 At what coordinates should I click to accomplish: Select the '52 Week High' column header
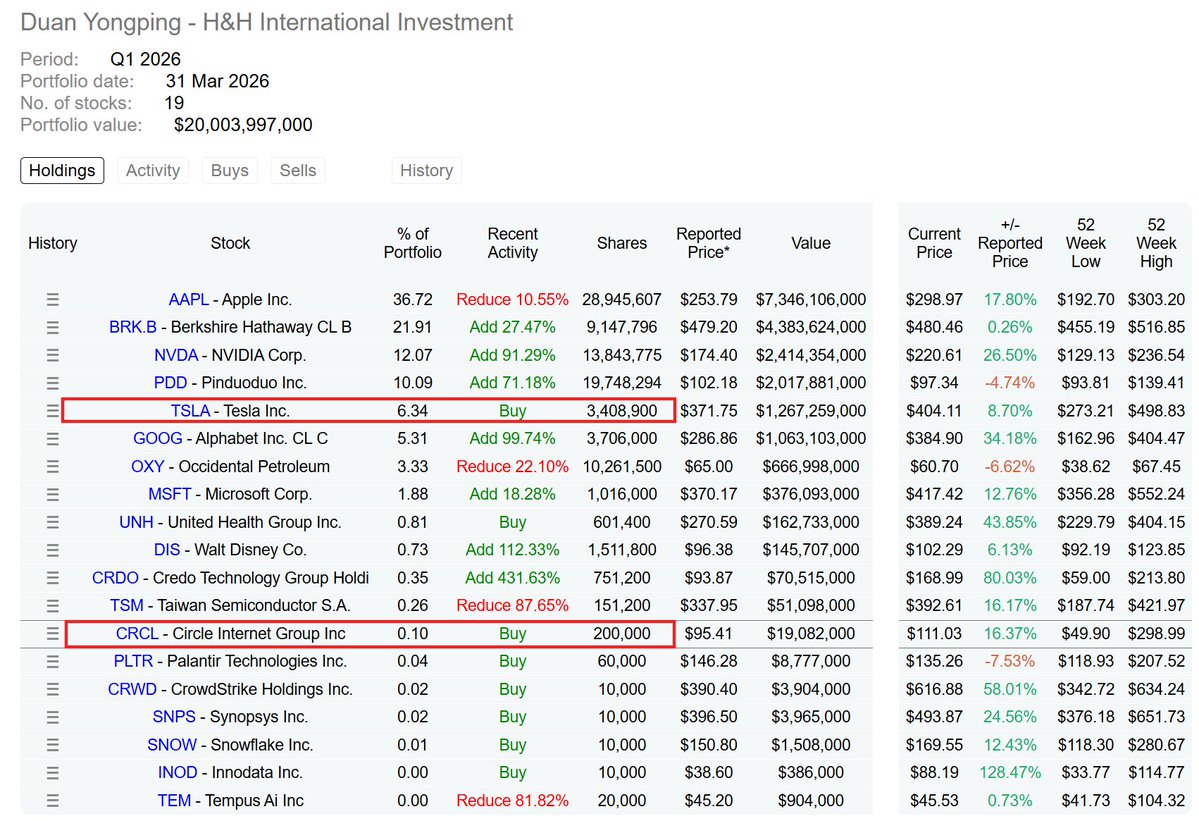coord(1156,243)
